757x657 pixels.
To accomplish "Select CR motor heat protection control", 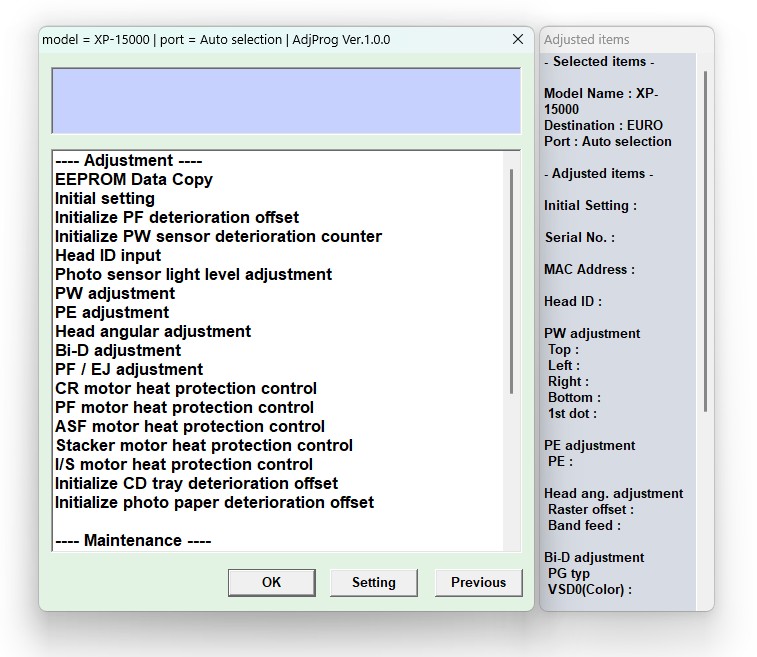I will (x=185, y=389).
